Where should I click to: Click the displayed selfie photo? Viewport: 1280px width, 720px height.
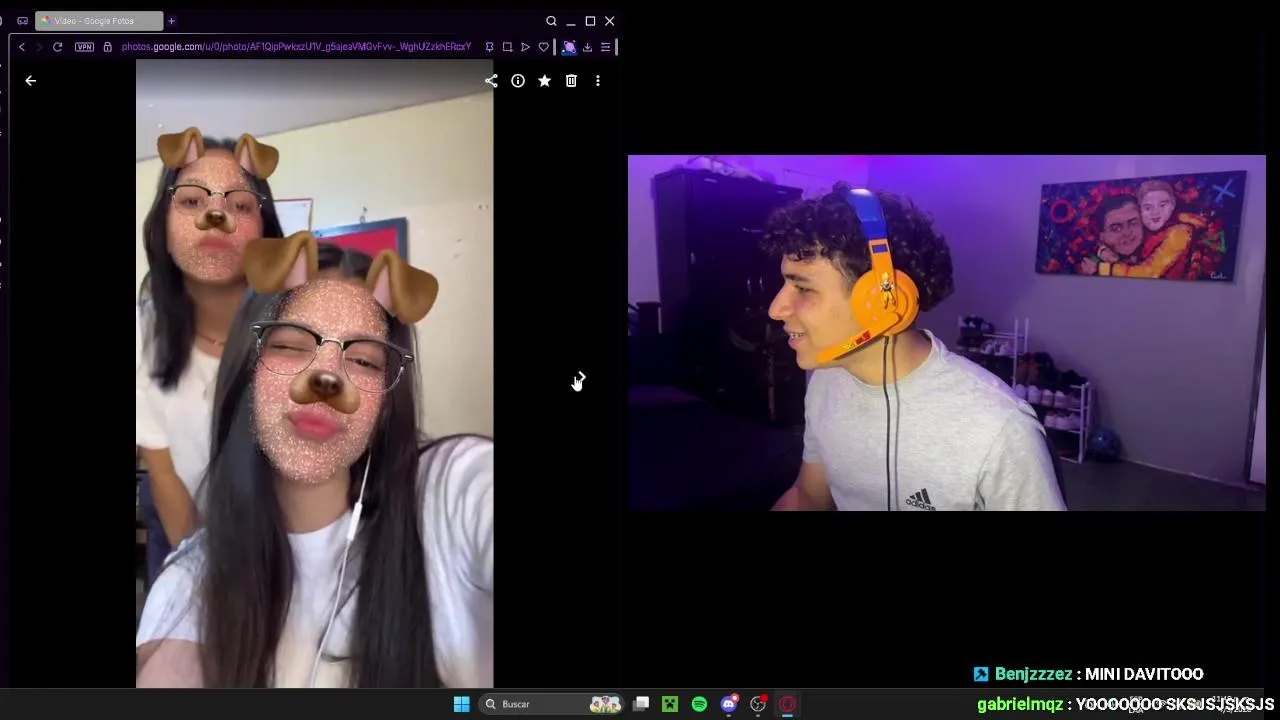pos(314,374)
